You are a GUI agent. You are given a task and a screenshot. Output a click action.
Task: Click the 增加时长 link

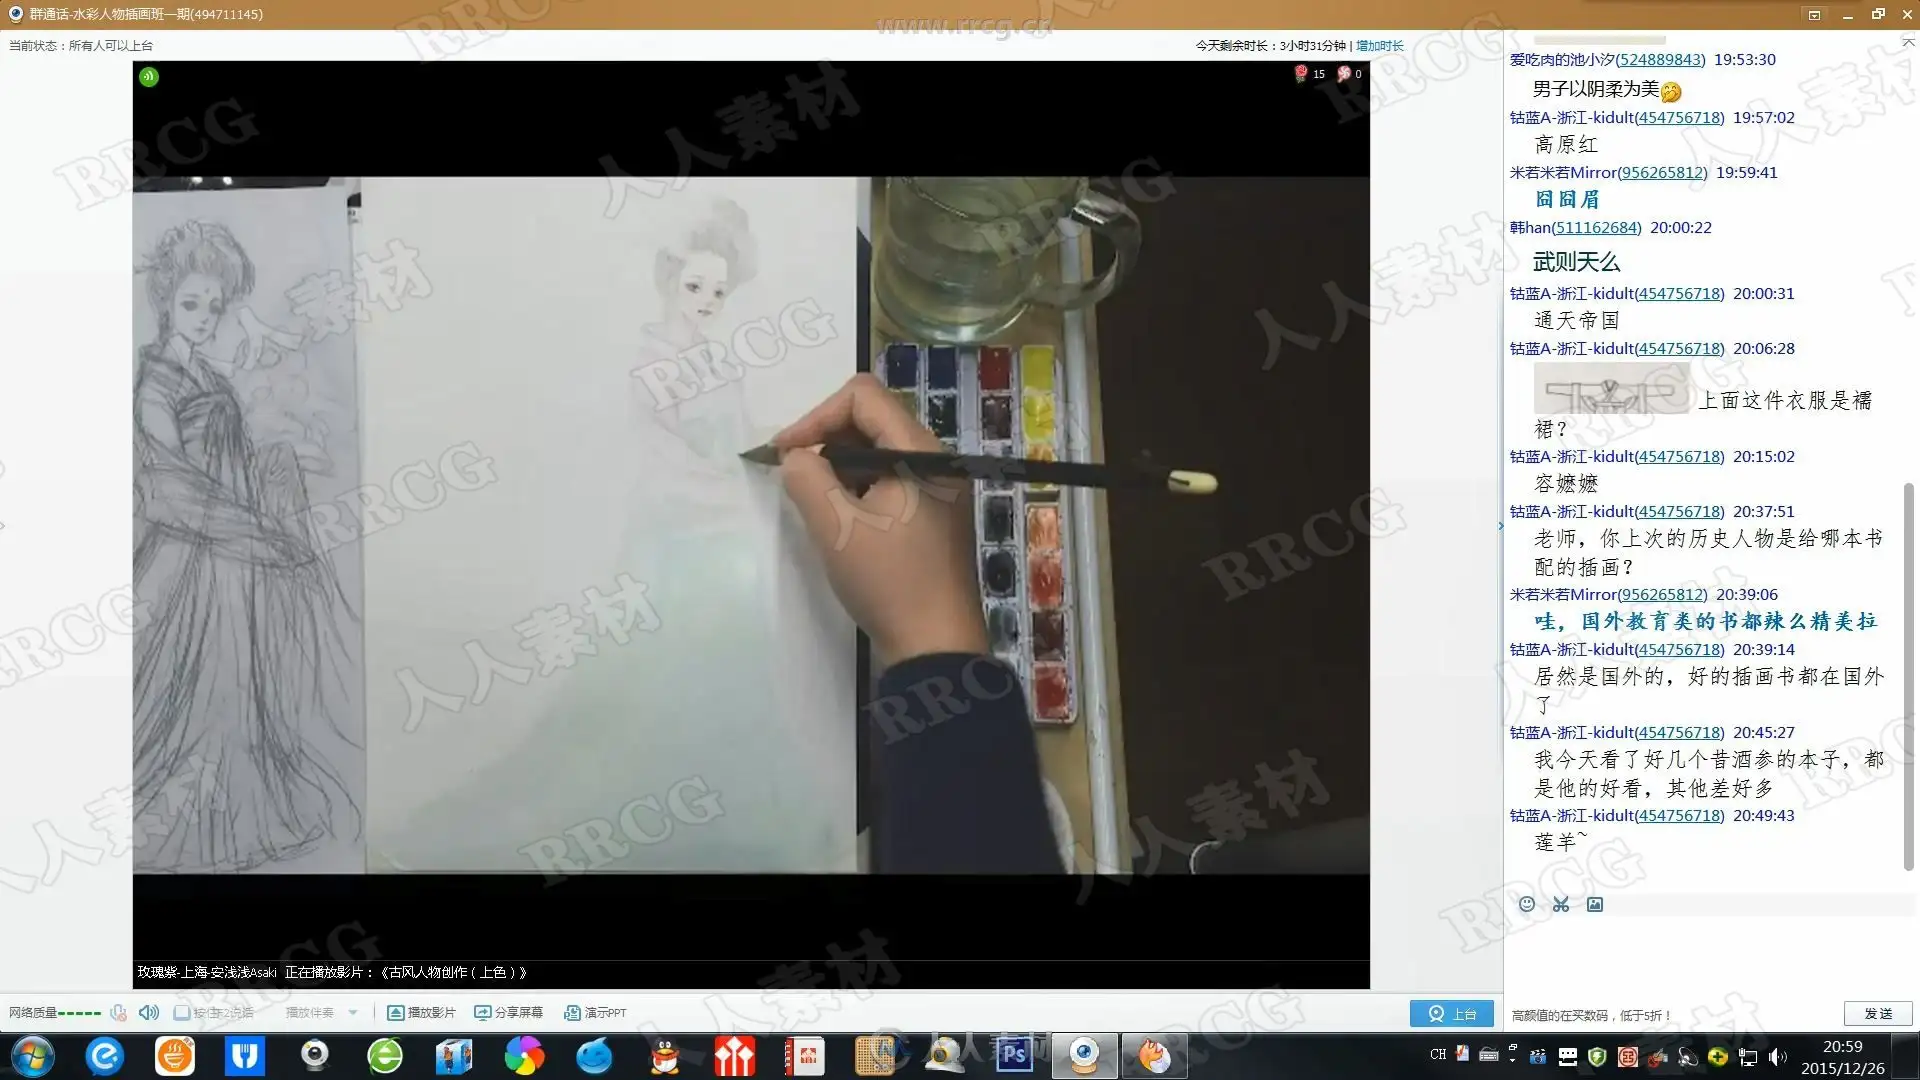click(x=1379, y=46)
